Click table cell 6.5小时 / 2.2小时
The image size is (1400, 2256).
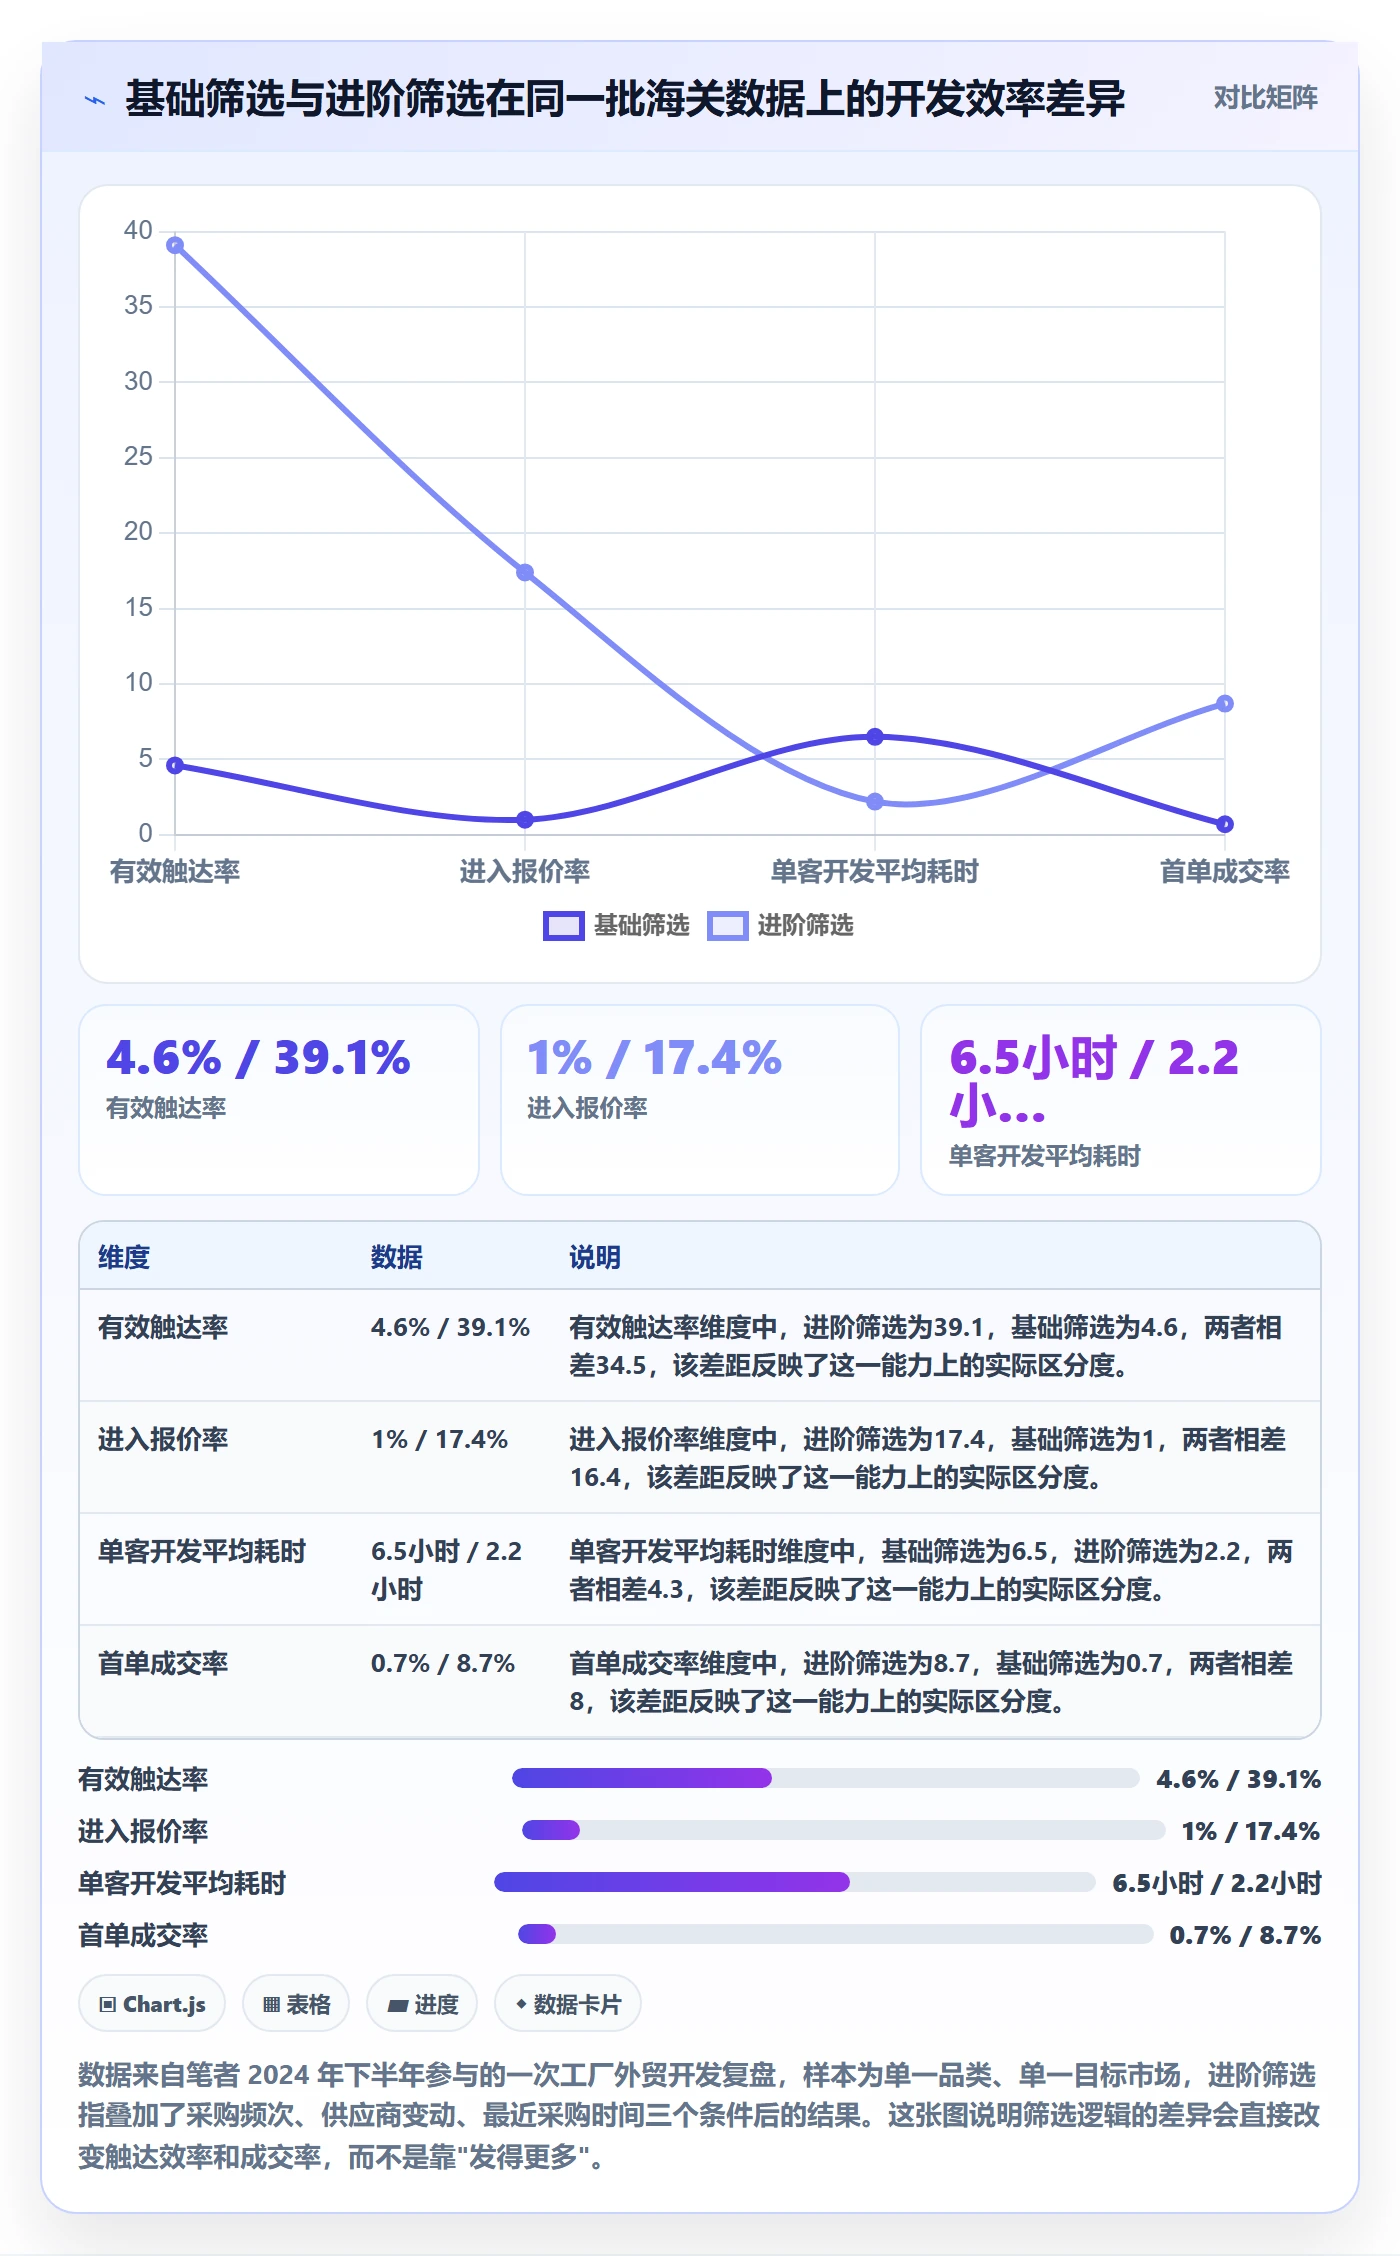pos(447,1570)
